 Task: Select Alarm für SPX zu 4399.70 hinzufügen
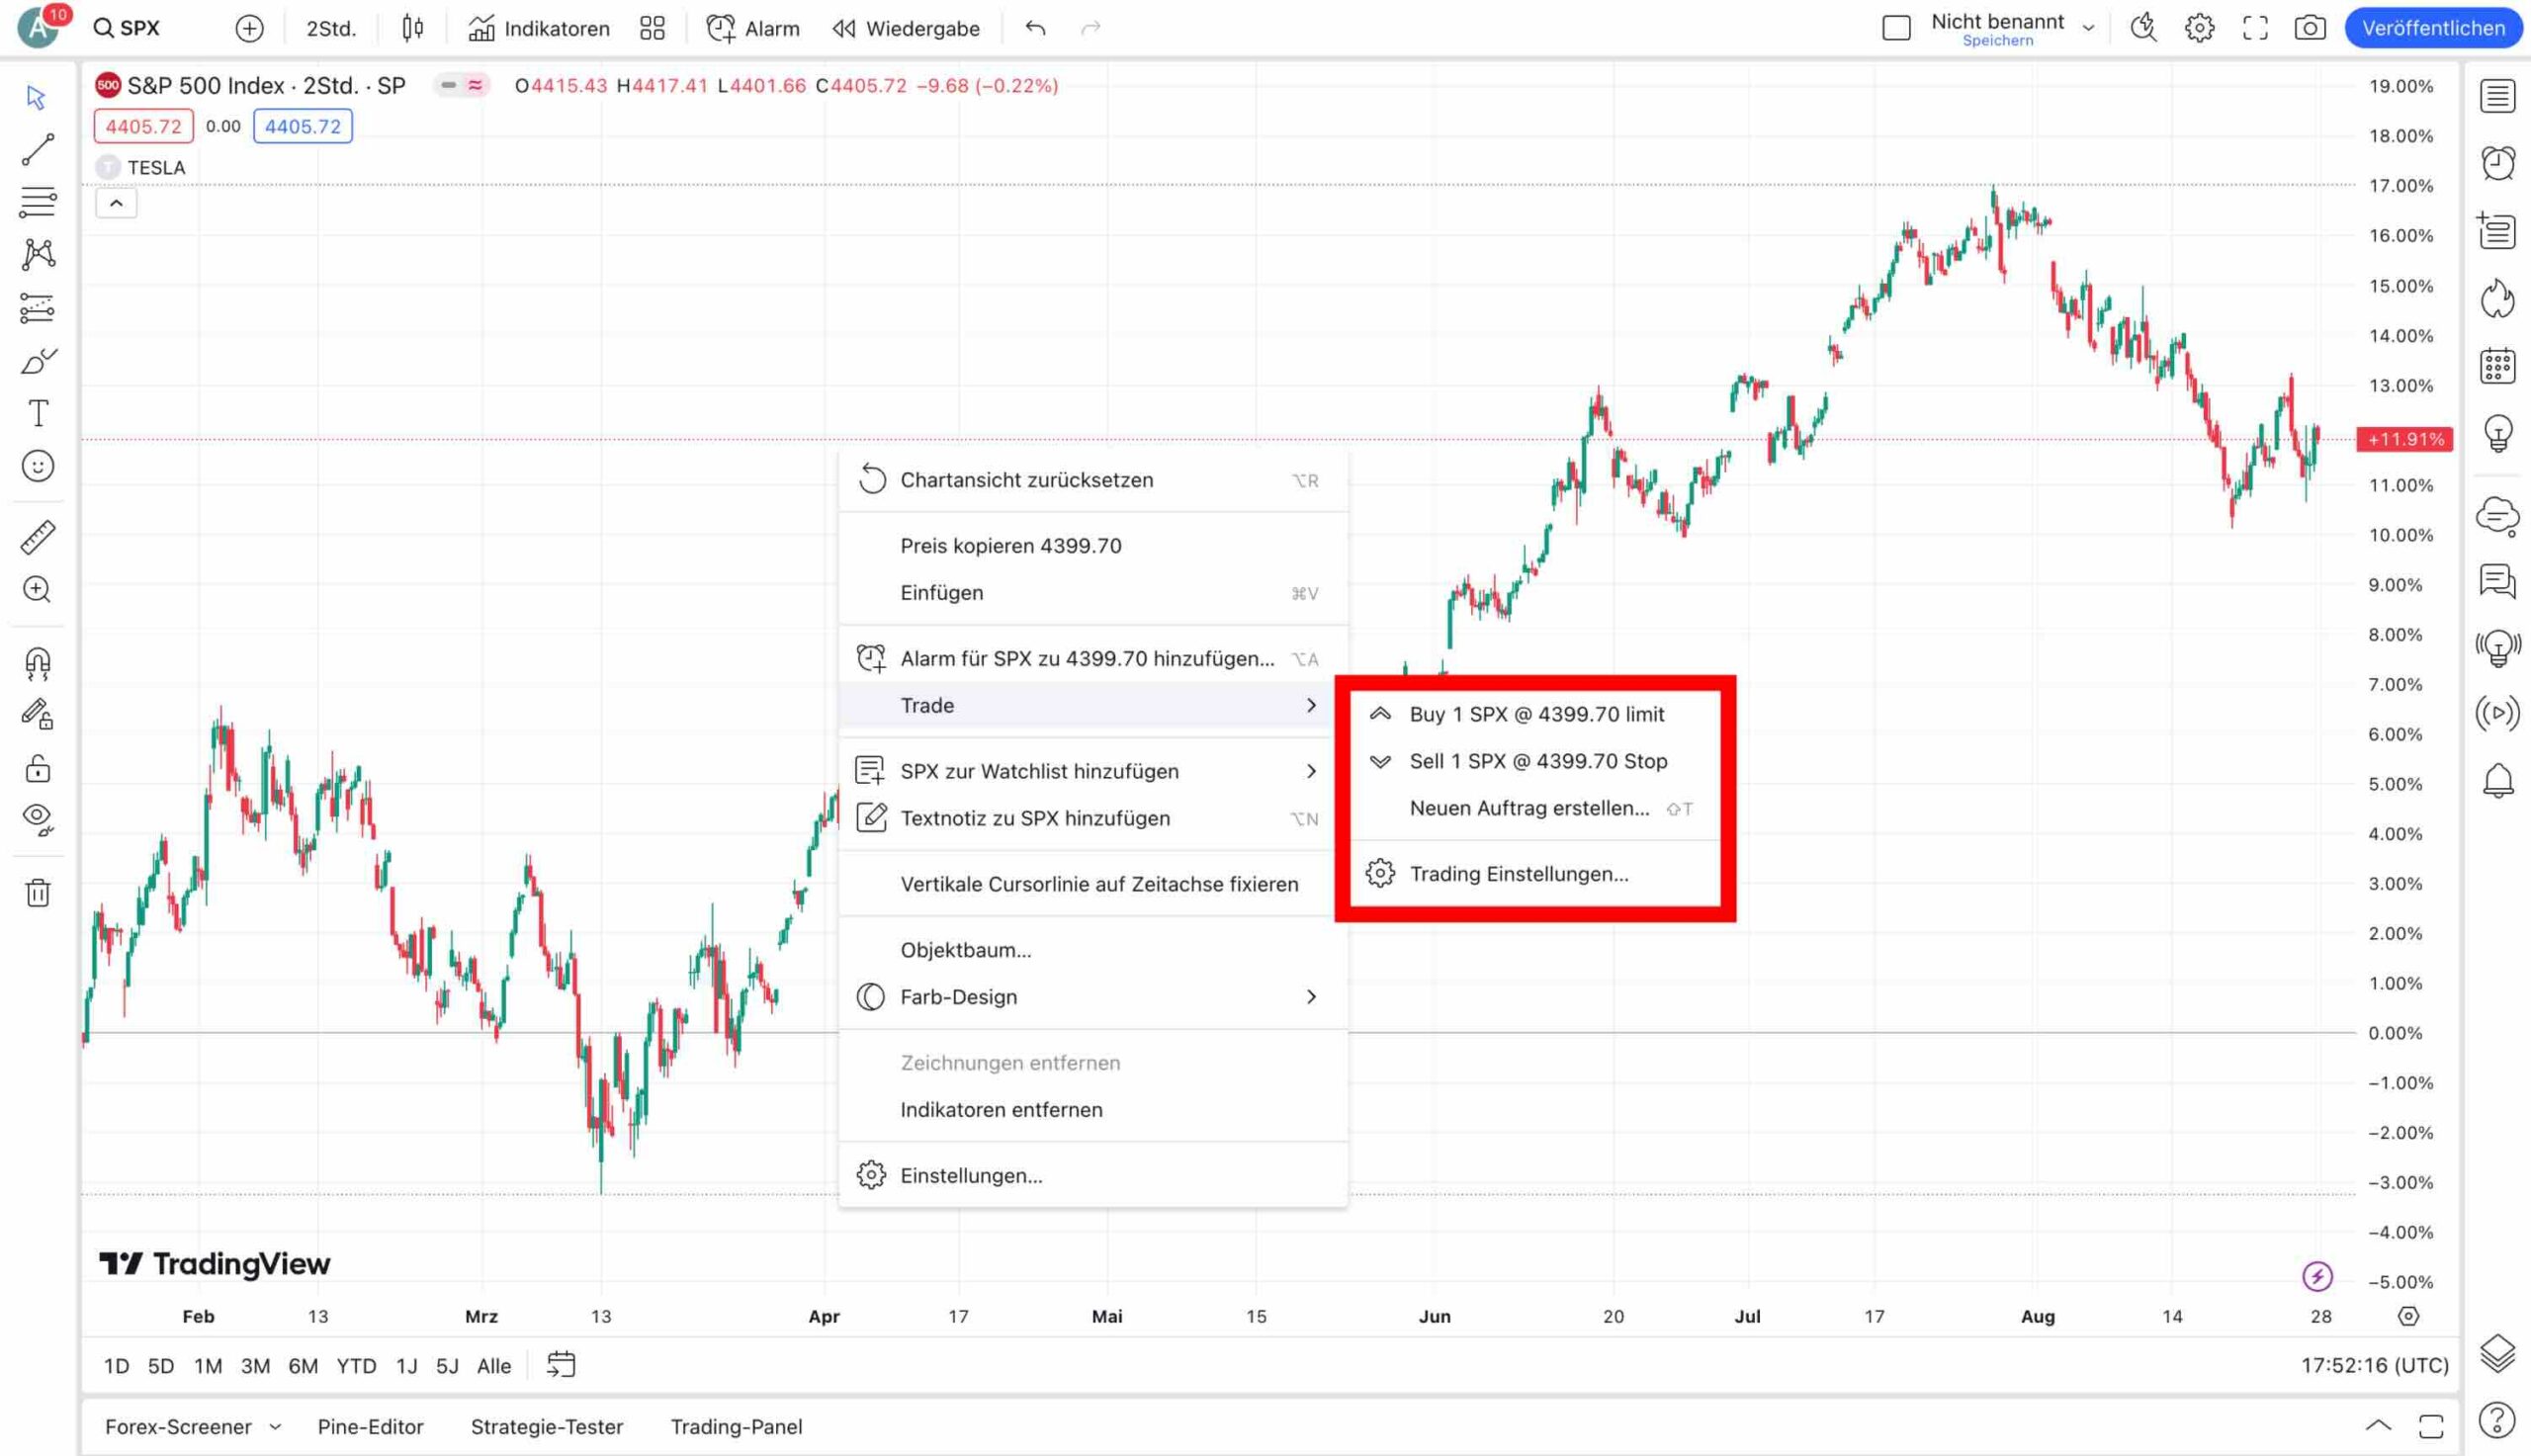point(1093,658)
